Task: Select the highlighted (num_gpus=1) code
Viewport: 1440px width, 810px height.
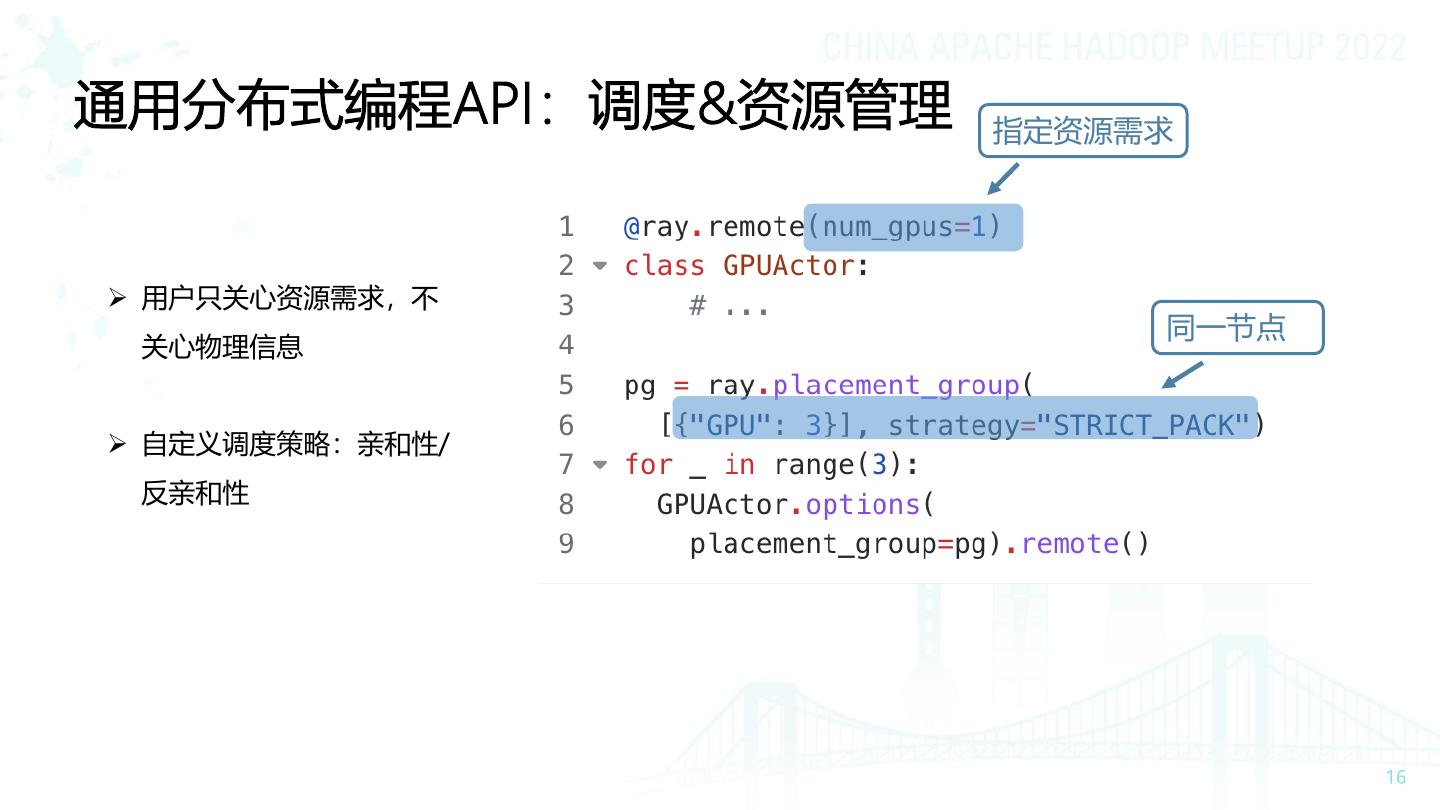Action: pyautogui.click(x=913, y=227)
